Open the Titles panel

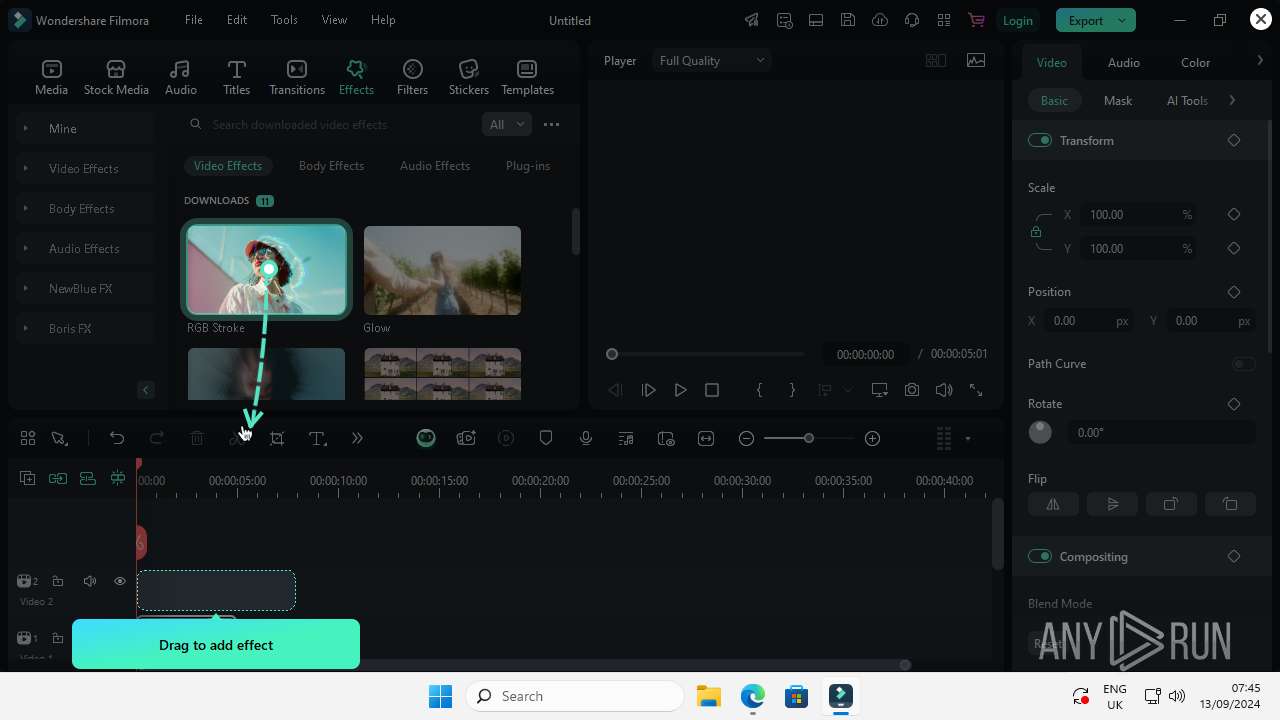236,77
